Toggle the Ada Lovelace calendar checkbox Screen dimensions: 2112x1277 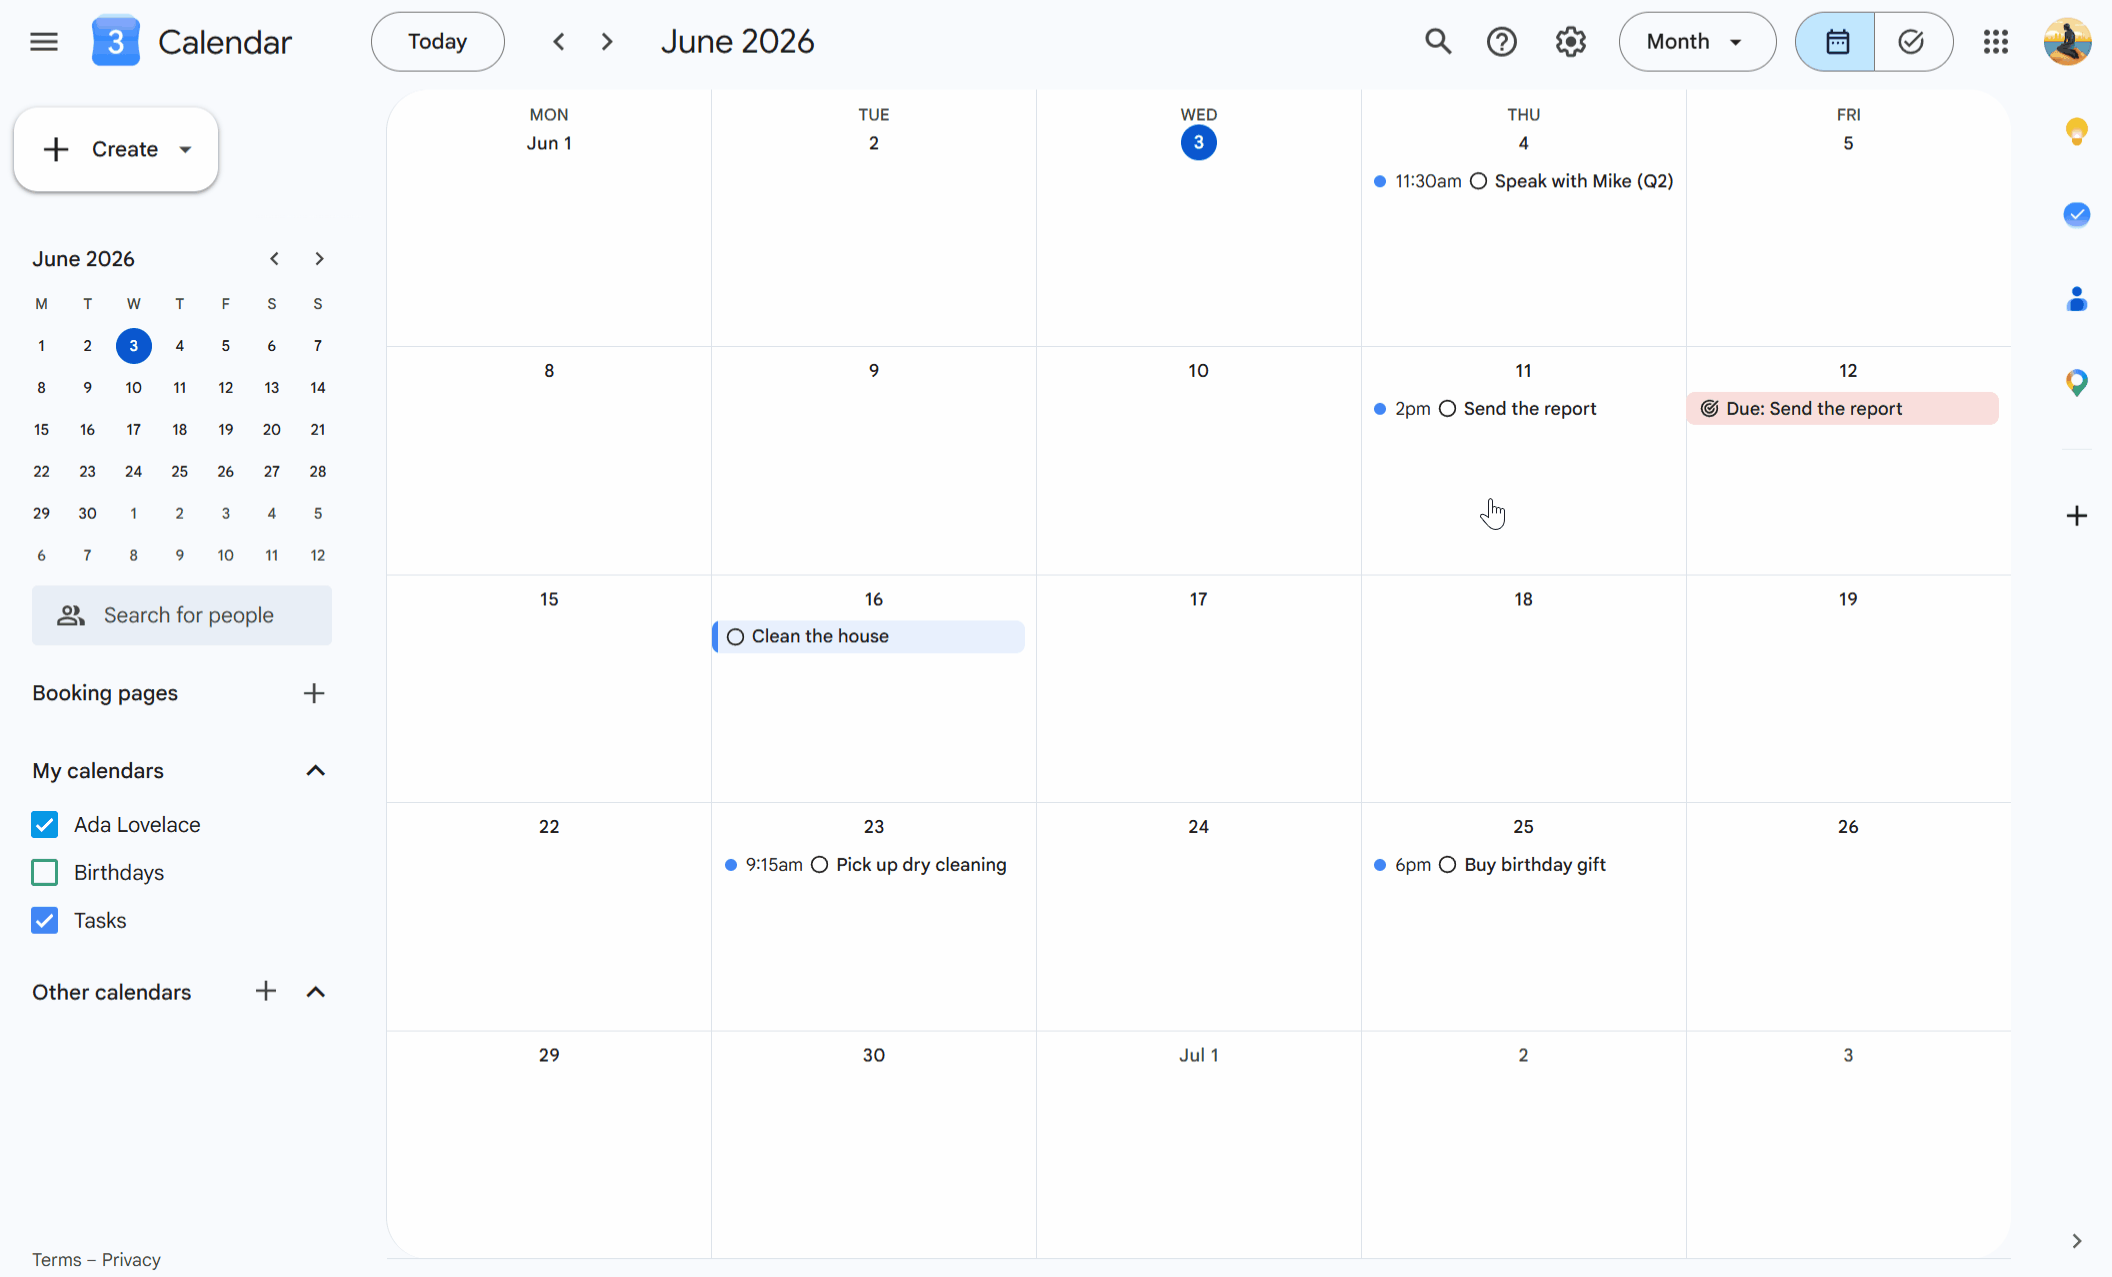point(45,825)
